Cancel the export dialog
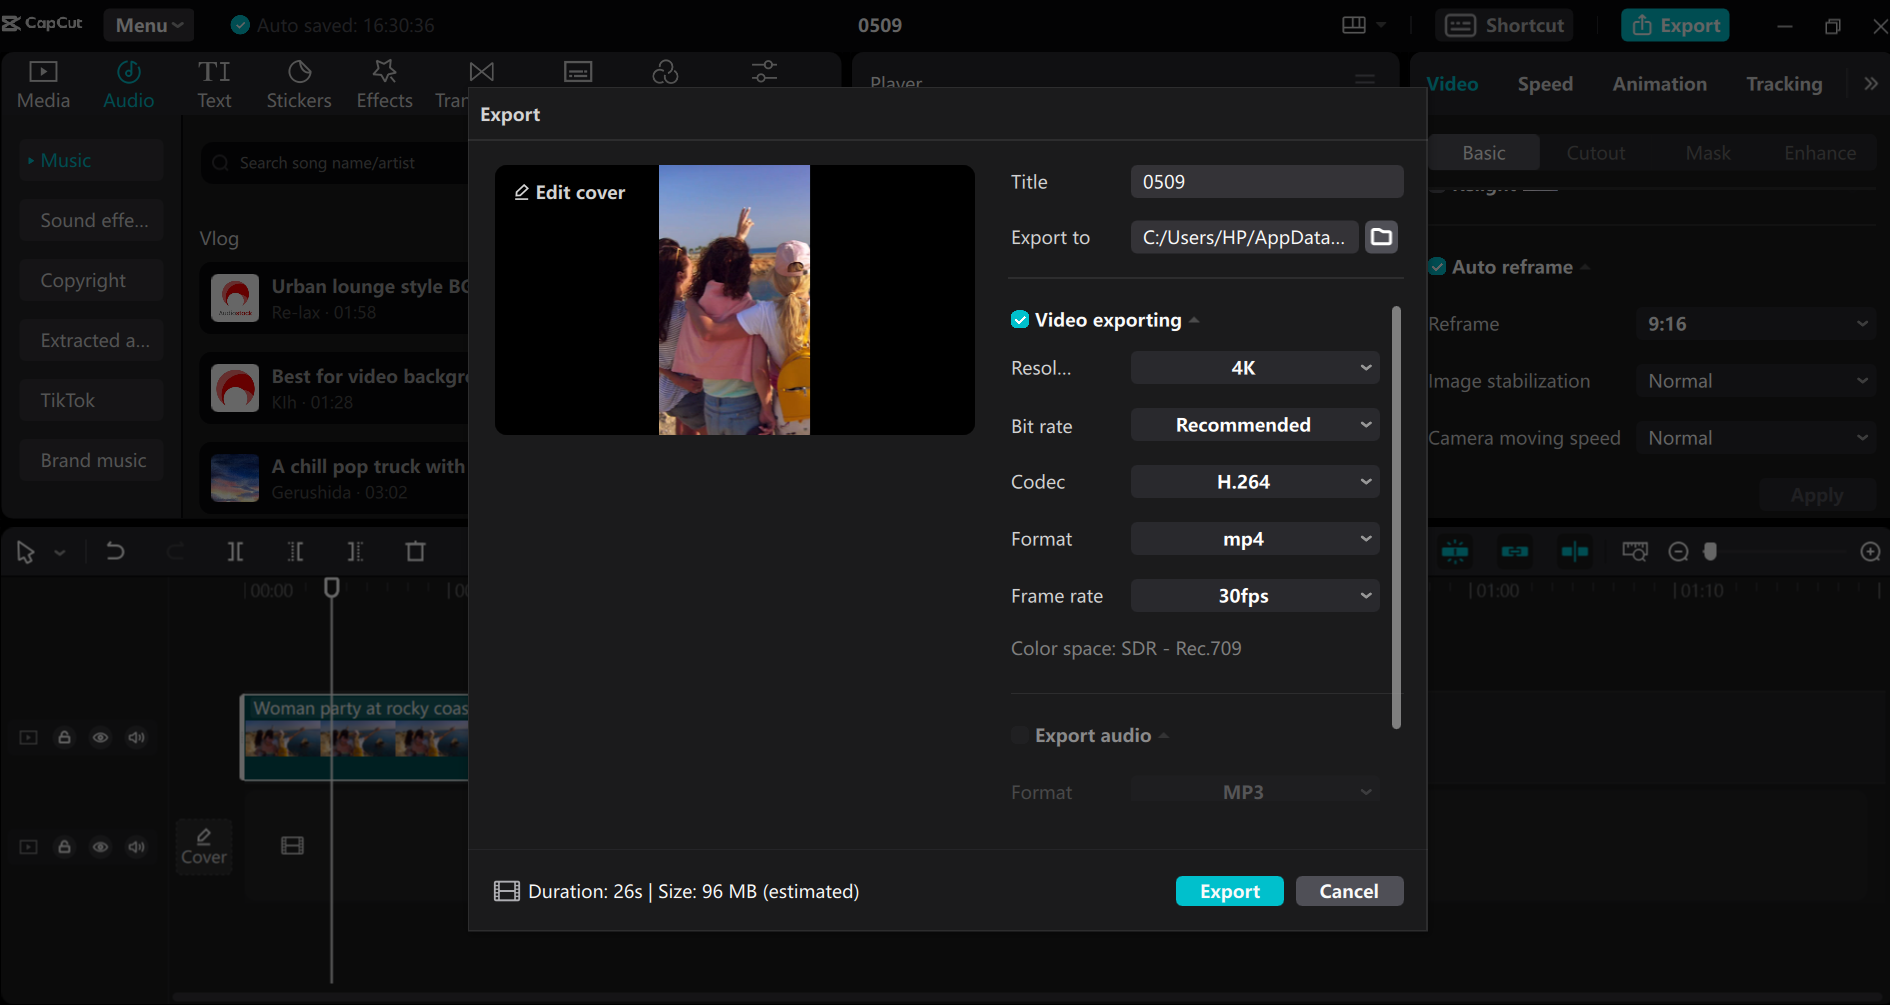The image size is (1890, 1005). [x=1349, y=891]
